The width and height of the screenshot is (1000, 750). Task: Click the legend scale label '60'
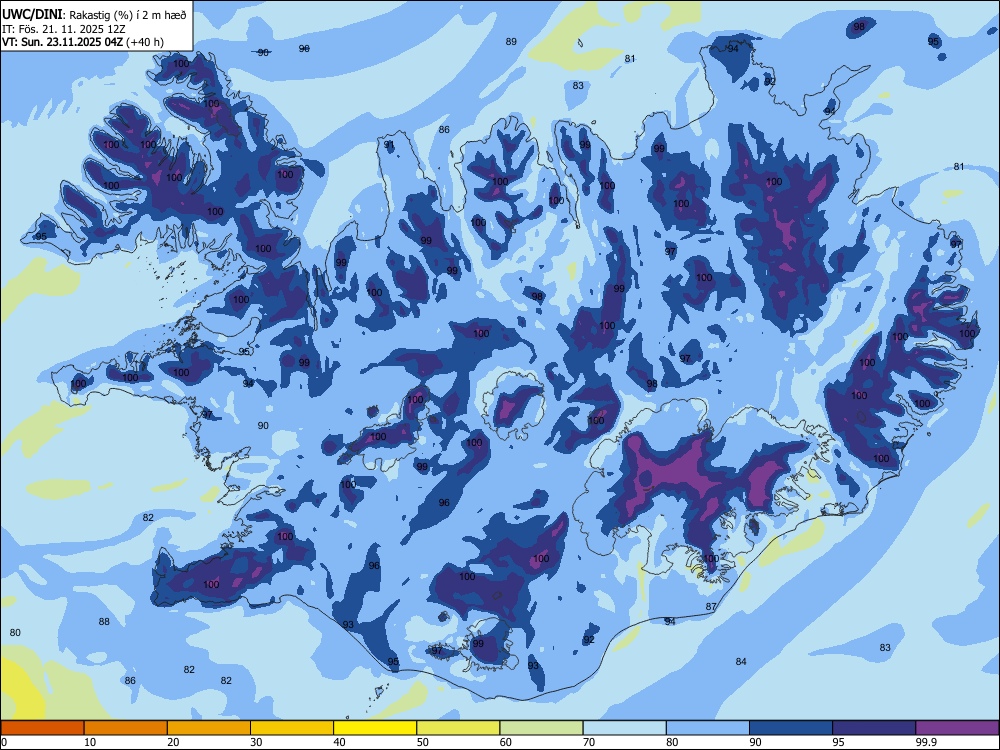click(506, 742)
